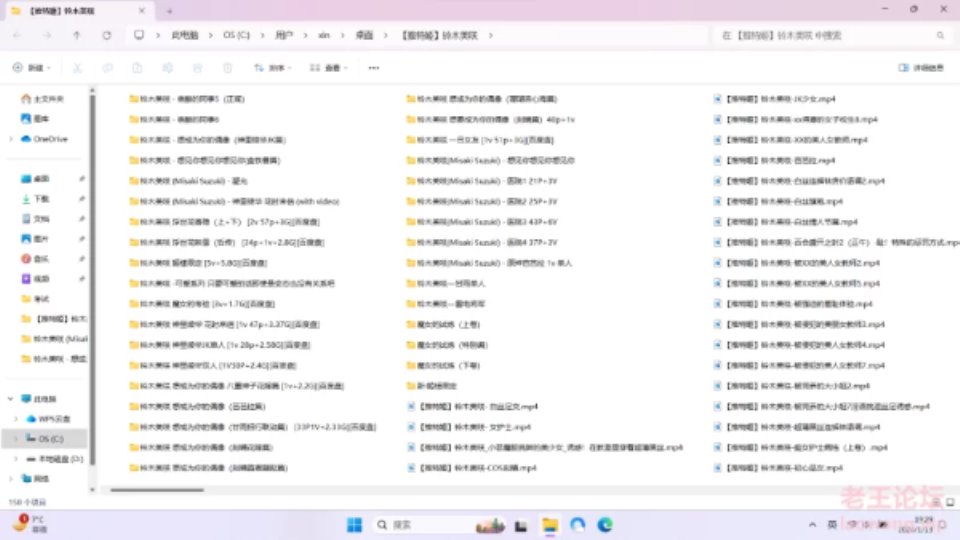The width and height of the screenshot is (960, 540).
Task: Switch to large thumbnails via status bar
Action: [x=950, y=502]
